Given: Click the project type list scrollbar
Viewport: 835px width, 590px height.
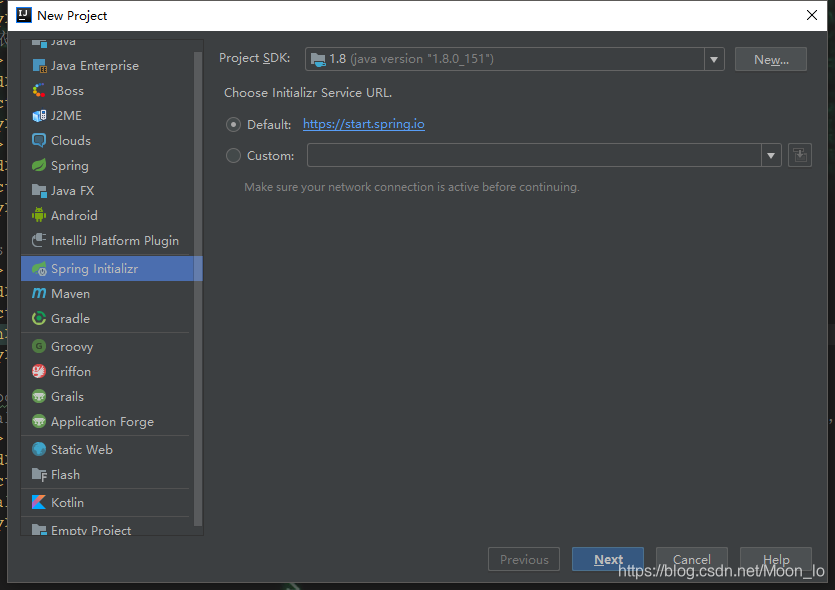Looking at the screenshot, I should click(x=198, y=288).
